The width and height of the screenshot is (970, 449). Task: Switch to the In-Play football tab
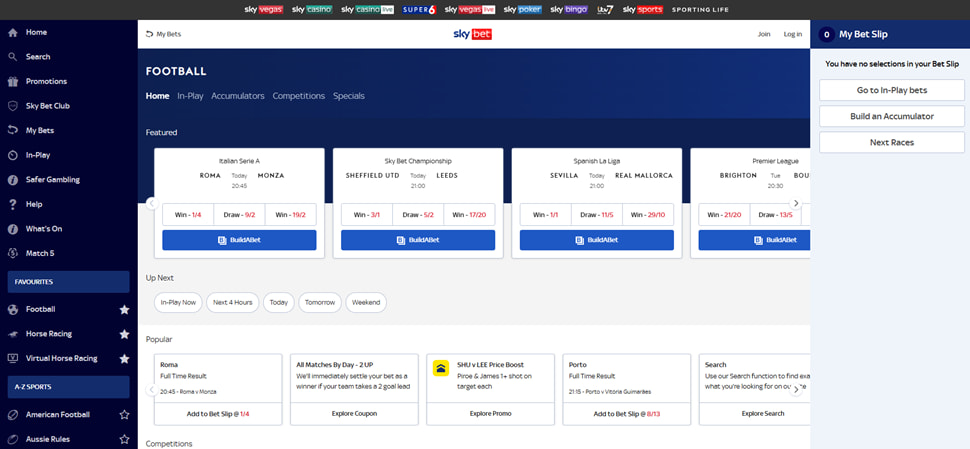[190, 96]
